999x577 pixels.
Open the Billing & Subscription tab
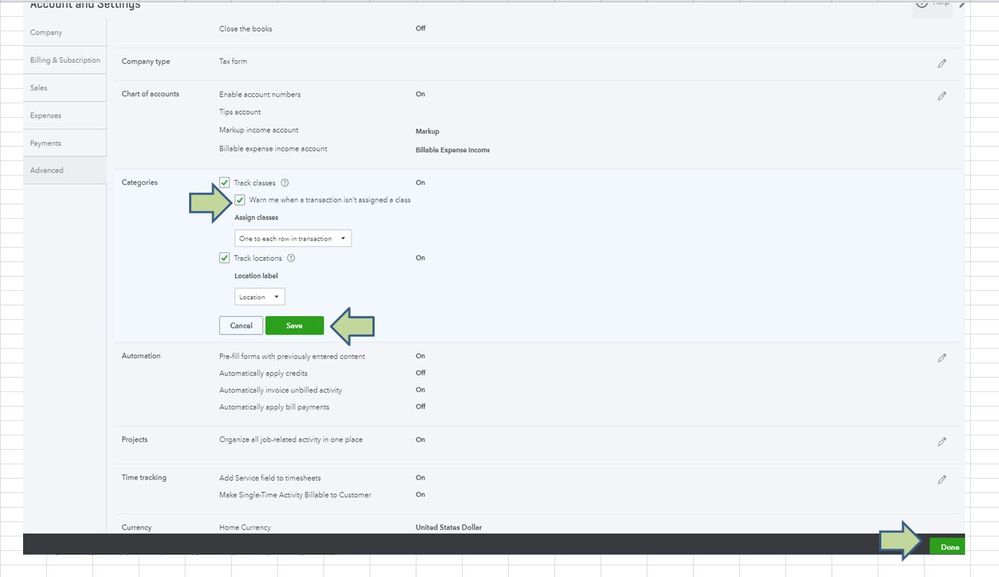(65, 60)
